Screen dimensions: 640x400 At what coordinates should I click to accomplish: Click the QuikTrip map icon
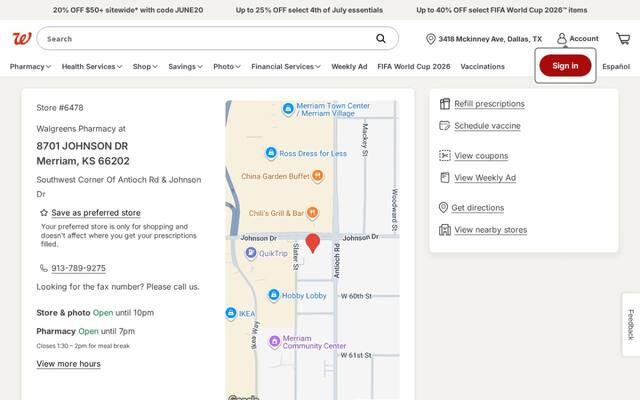coord(251,253)
